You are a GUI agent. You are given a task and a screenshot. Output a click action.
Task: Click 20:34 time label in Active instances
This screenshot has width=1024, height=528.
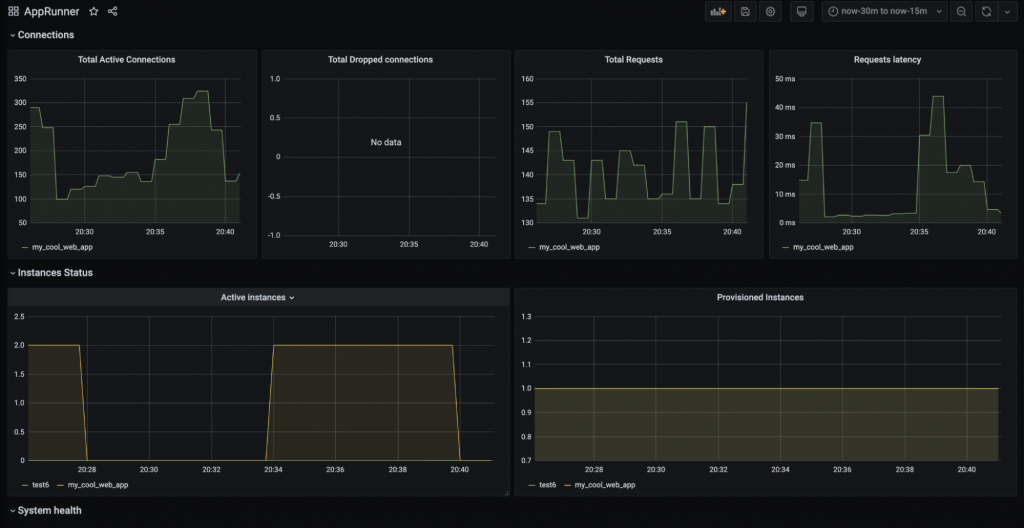[273, 469]
